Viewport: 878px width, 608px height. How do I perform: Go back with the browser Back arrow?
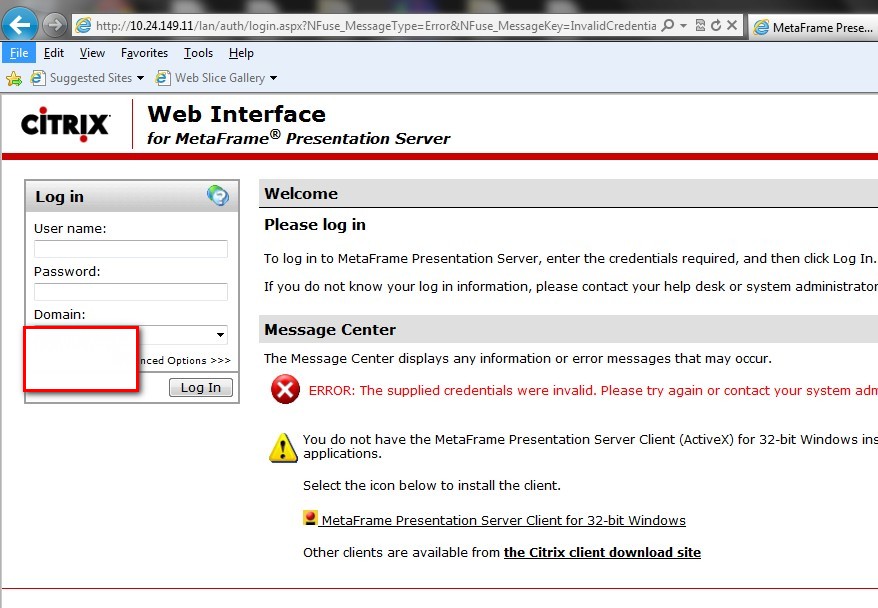(20, 25)
